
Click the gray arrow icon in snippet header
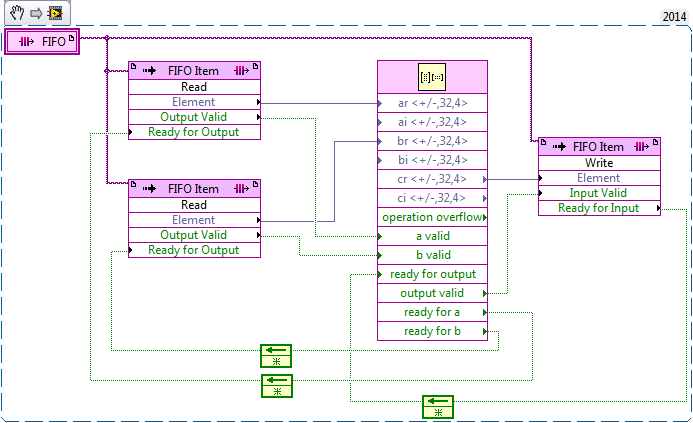click(35, 13)
